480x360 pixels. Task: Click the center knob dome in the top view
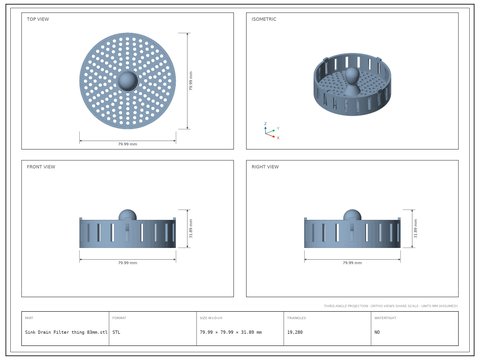click(x=128, y=80)
